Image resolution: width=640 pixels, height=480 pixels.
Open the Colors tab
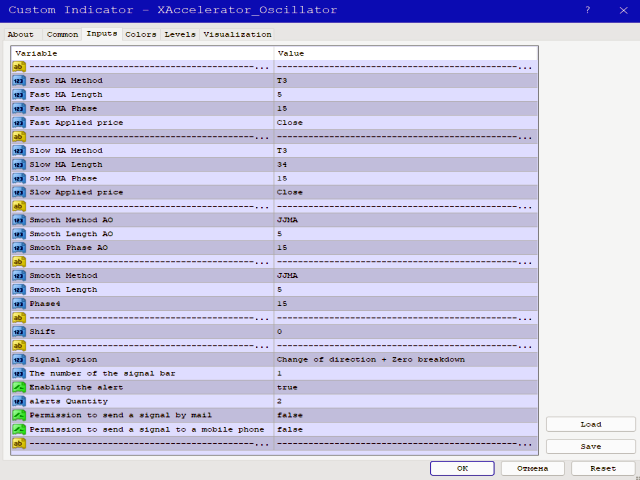[141, 35]
